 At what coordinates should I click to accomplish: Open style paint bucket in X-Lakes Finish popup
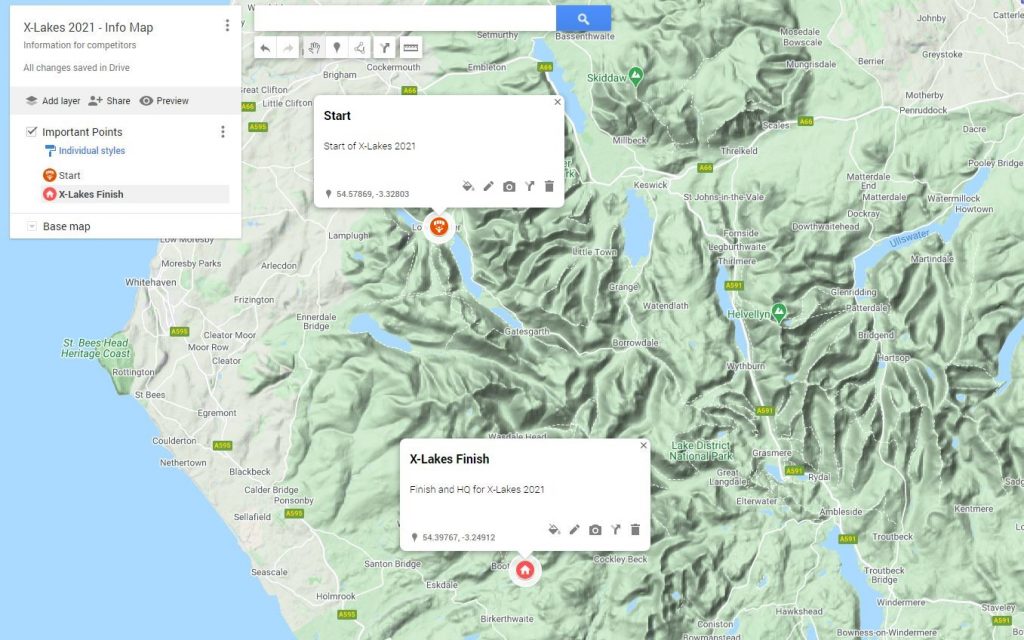click(554, 530)
